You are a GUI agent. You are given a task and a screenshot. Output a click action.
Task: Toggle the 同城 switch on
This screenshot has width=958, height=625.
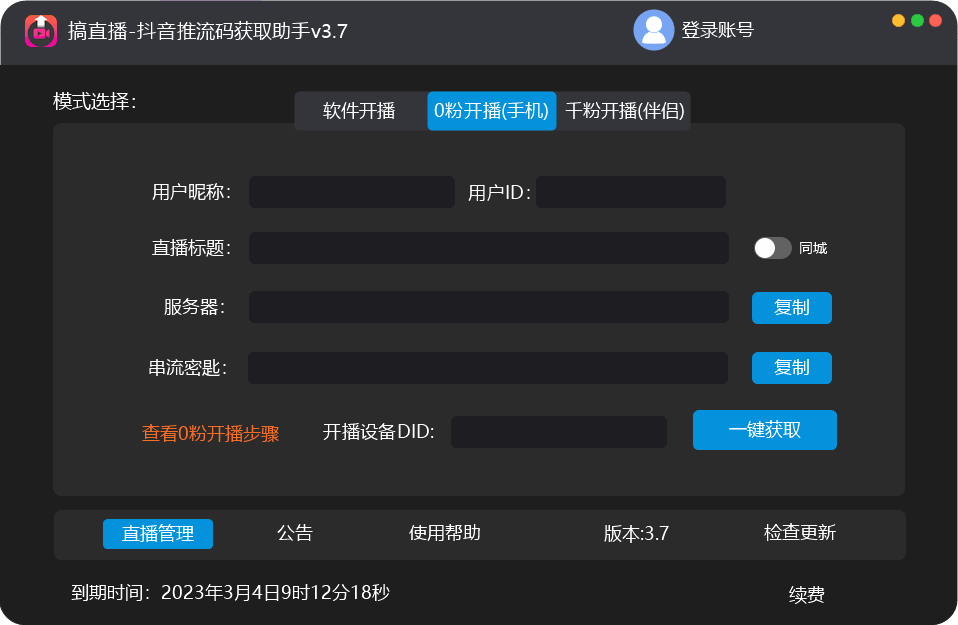pyautogui.click(x=771, y=247)
